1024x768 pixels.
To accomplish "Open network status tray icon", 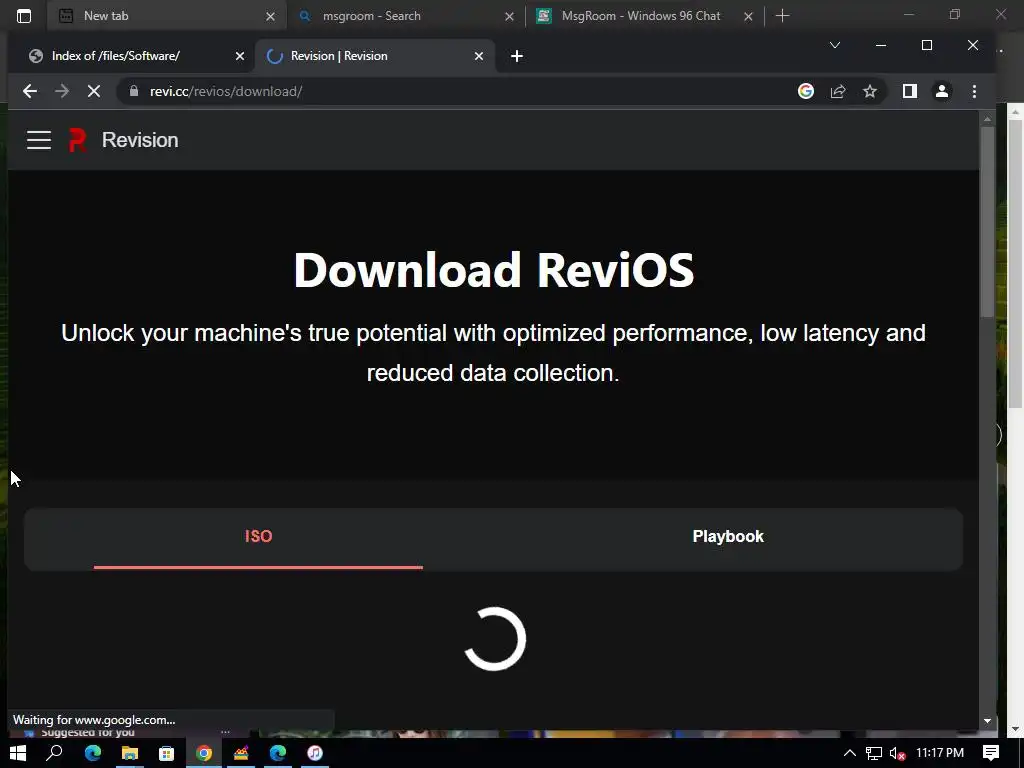I will [874, 753].
